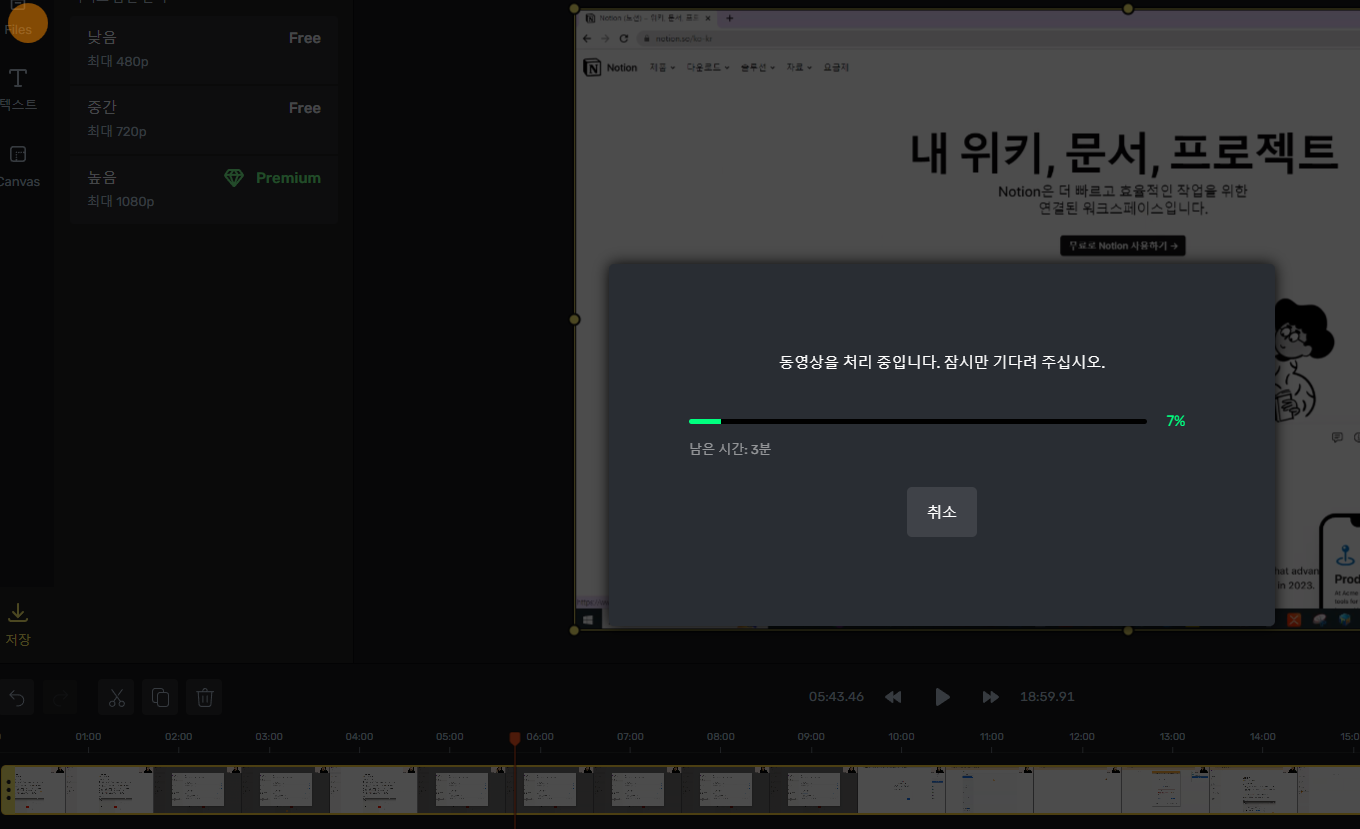Click 무료로 Notion 사용하기 button in preview
Screen dimensions: 1360x829
pyautogui.click(x=1122, y=246)
